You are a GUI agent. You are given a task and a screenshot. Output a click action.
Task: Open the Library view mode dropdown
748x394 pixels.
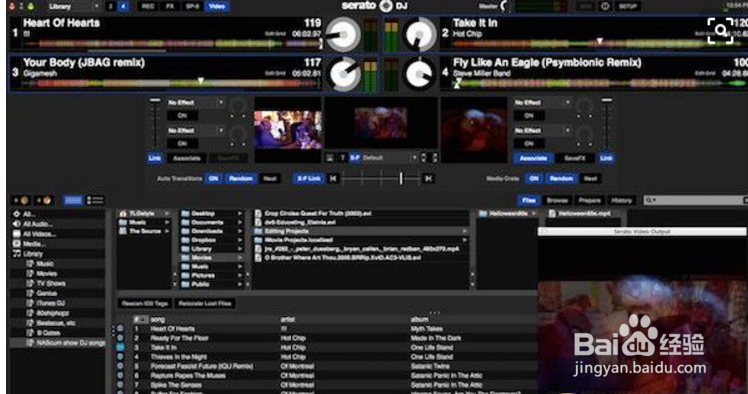(x=73, y=6)
